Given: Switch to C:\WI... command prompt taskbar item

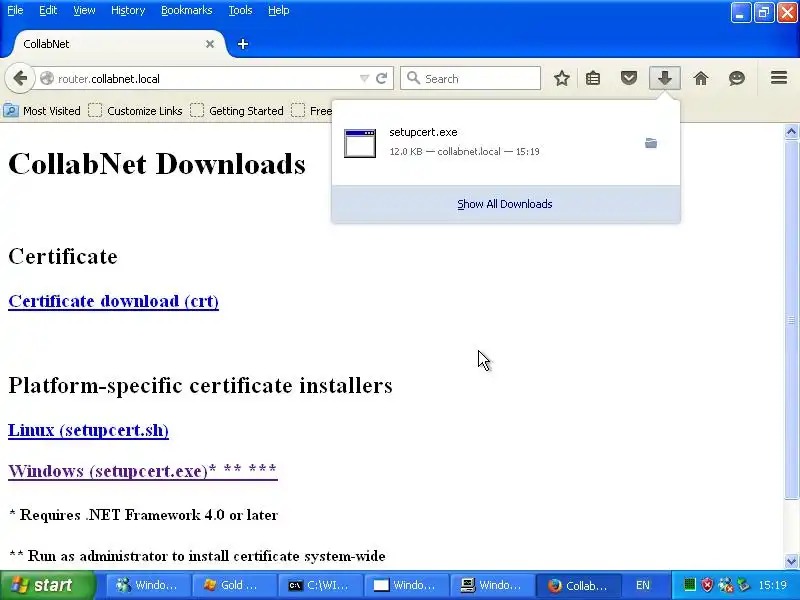Looking at the screenshot, I should click(319, 585).
